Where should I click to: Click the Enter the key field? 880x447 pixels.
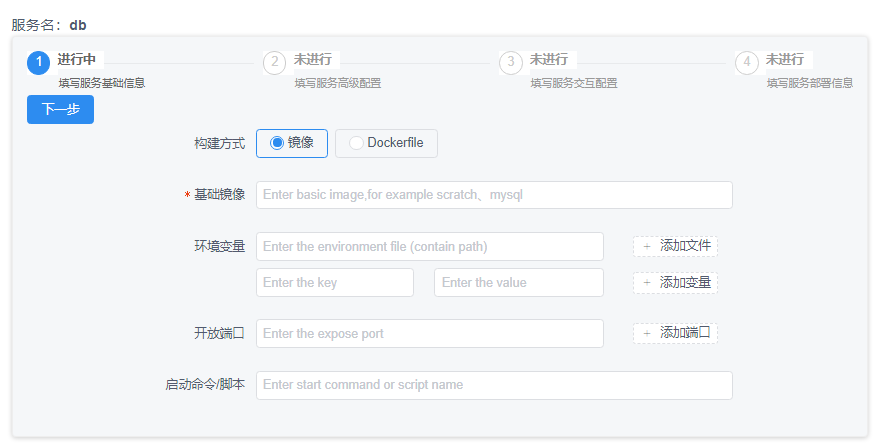pos(335,282)
